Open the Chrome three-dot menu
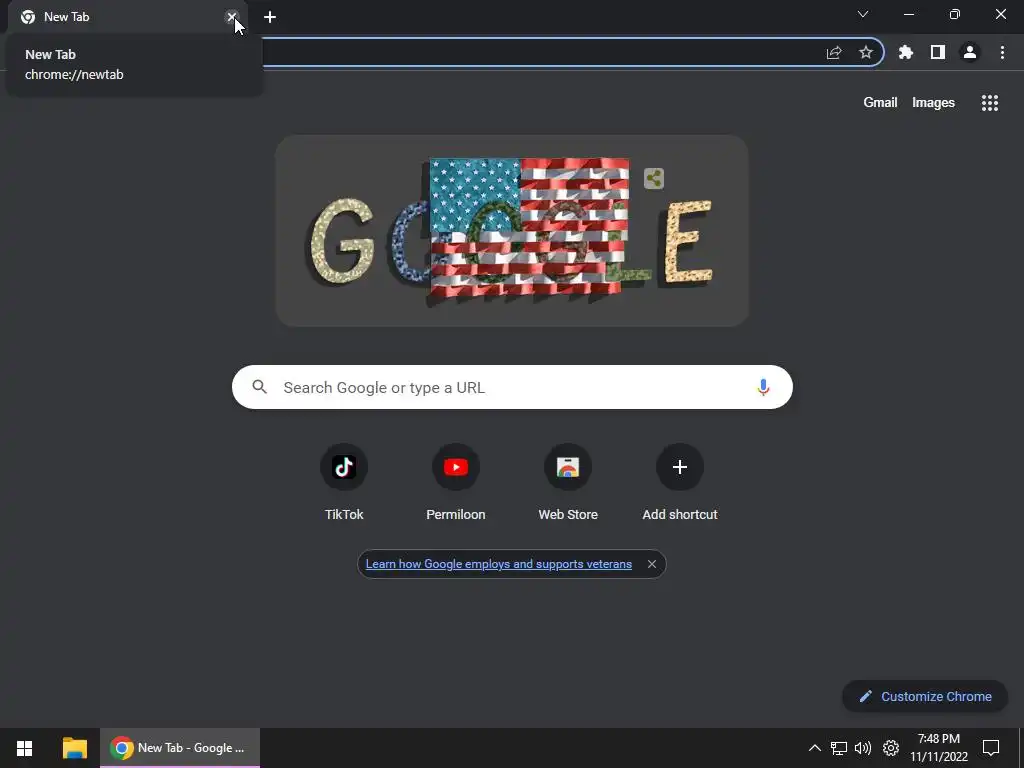The width and height of the screenshot is (1024, 768). [x=1002, y=52]
